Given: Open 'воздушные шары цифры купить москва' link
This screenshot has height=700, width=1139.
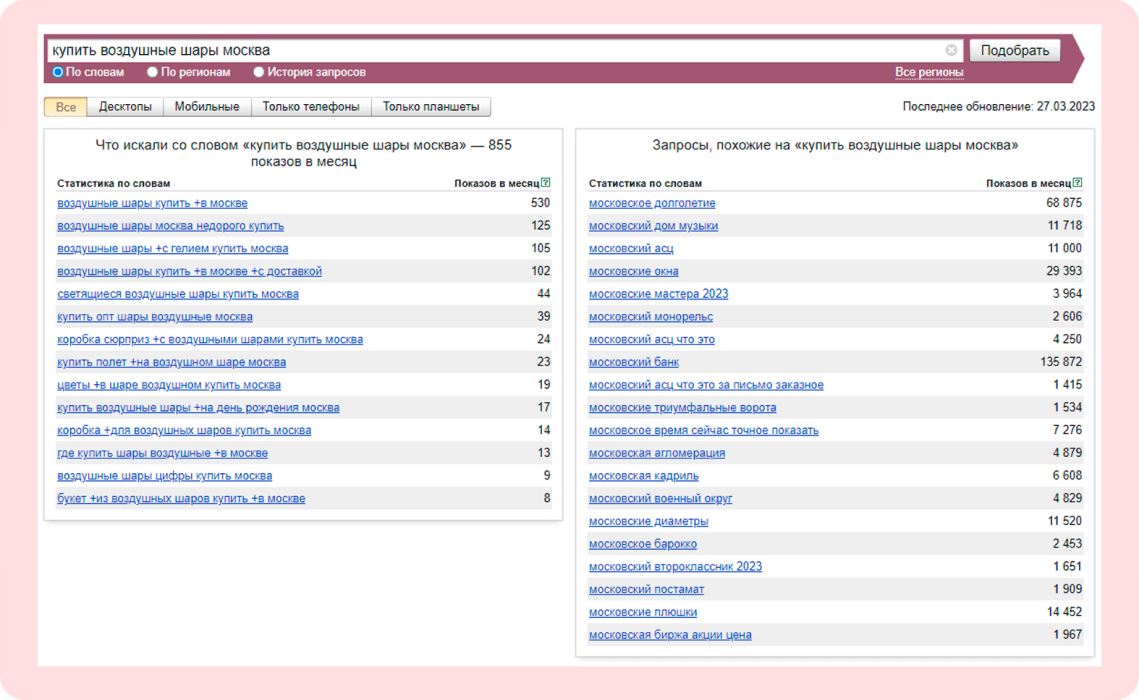Looking at the screenshot, I should coord(165,476).
